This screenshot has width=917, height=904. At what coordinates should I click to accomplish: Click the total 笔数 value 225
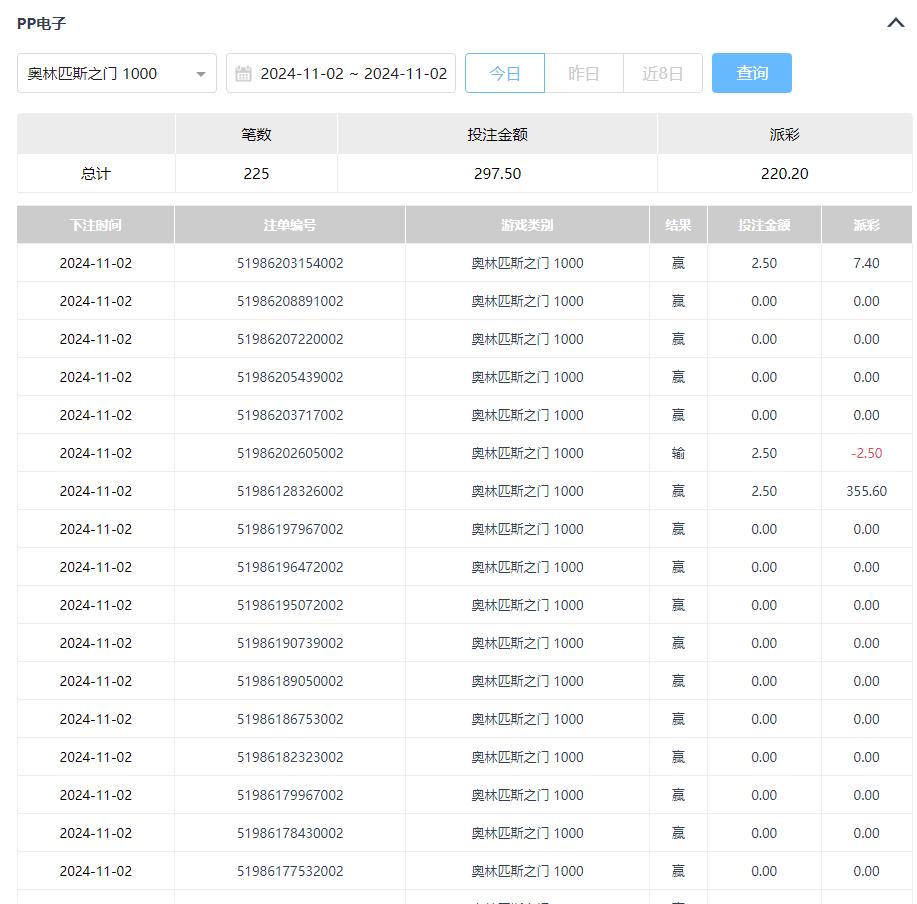pos(256,174)
